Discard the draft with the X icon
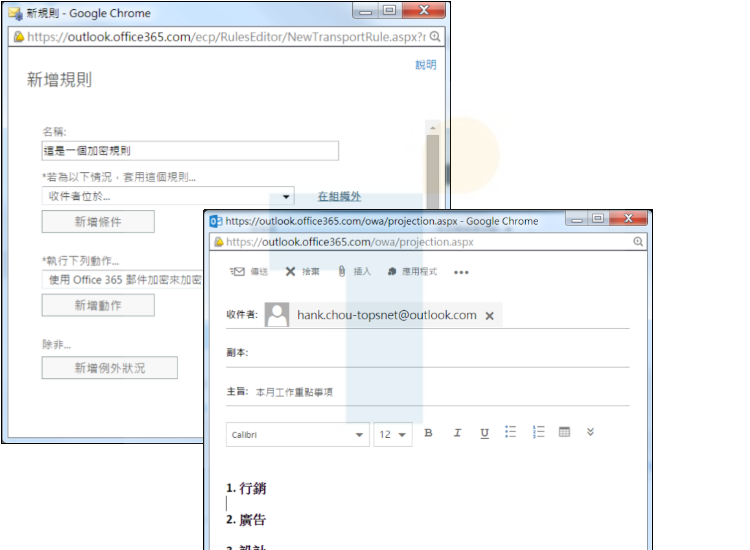Viewport: 750px width, 550px height. coord(290,272)
